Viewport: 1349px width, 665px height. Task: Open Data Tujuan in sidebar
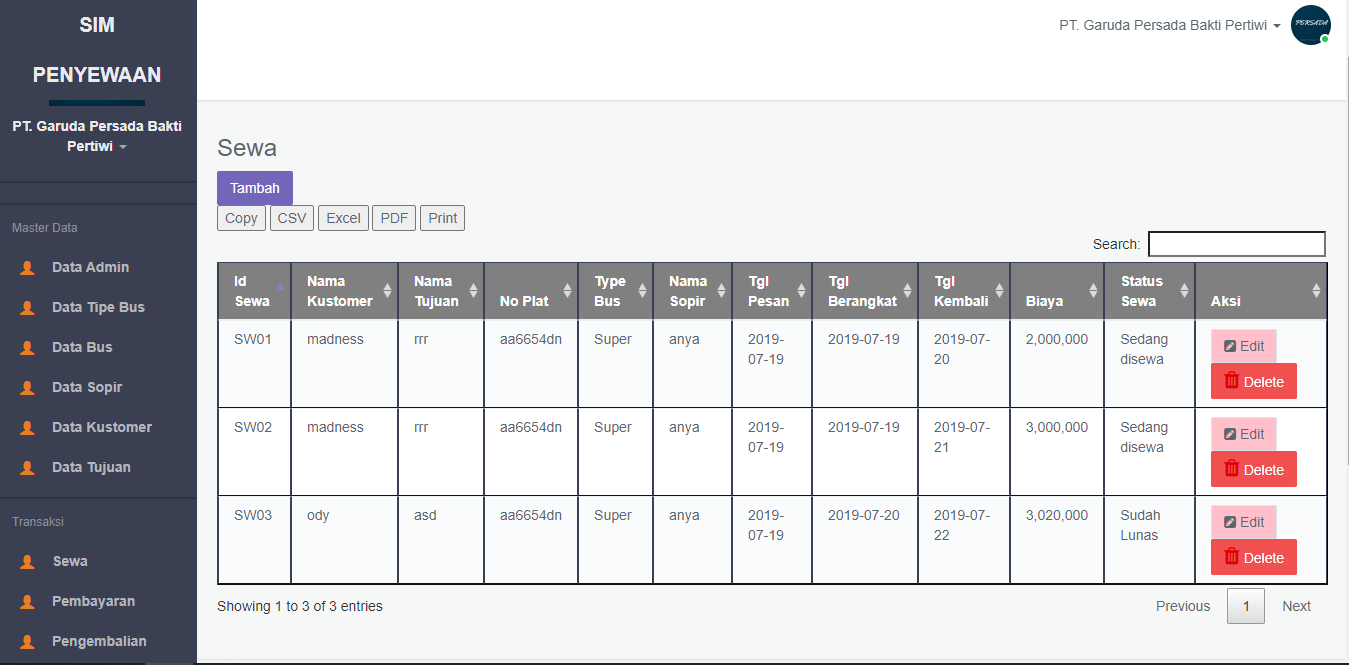(91, 467)
